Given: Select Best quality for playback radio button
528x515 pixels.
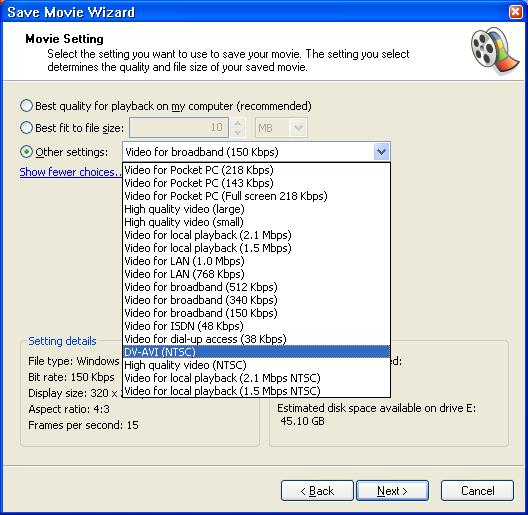Looking at the screenshot, I should (26, 106).
